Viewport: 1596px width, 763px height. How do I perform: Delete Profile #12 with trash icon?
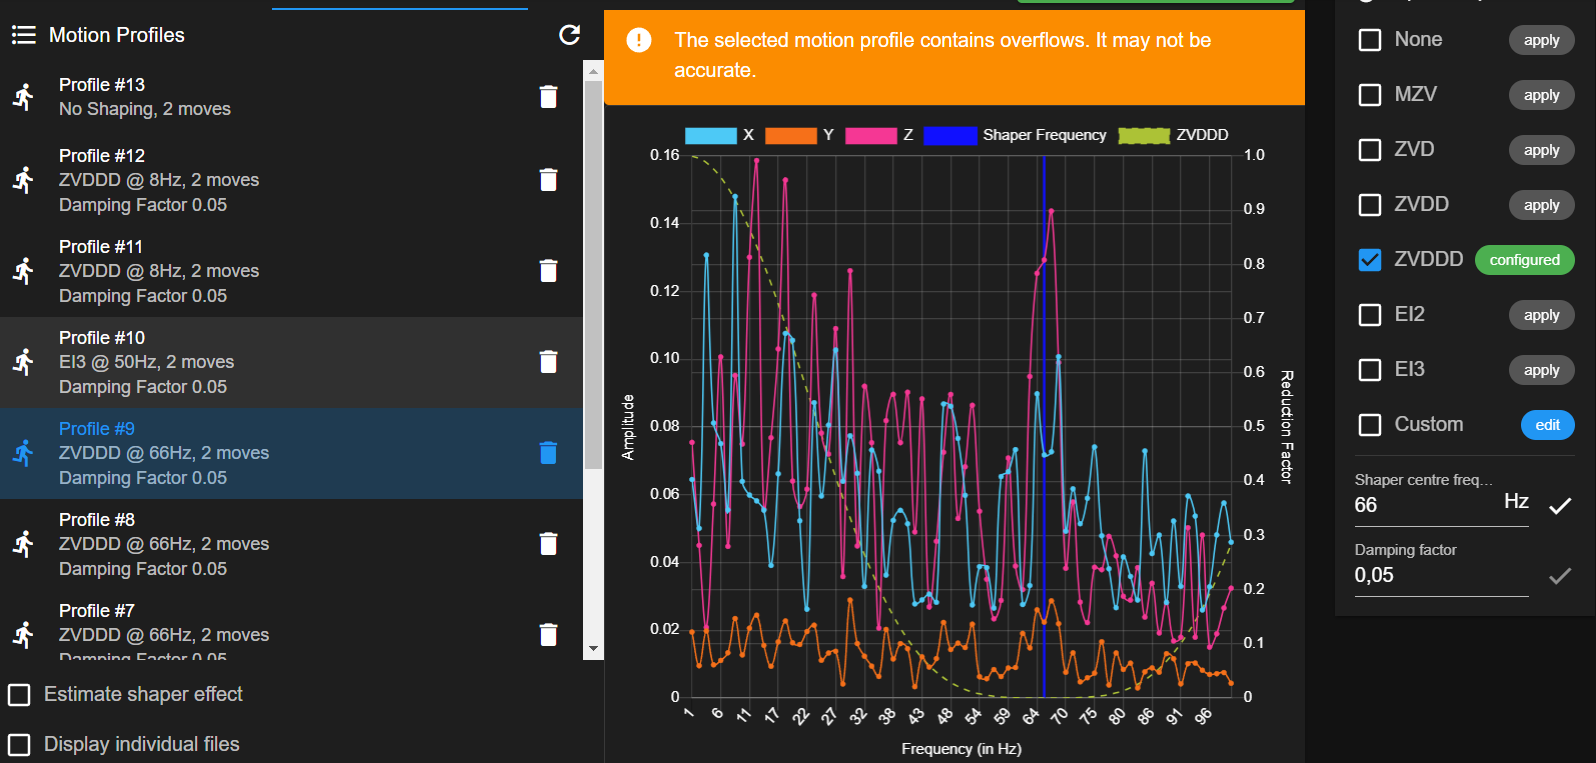pyautogui.click(x=548, y=180)
